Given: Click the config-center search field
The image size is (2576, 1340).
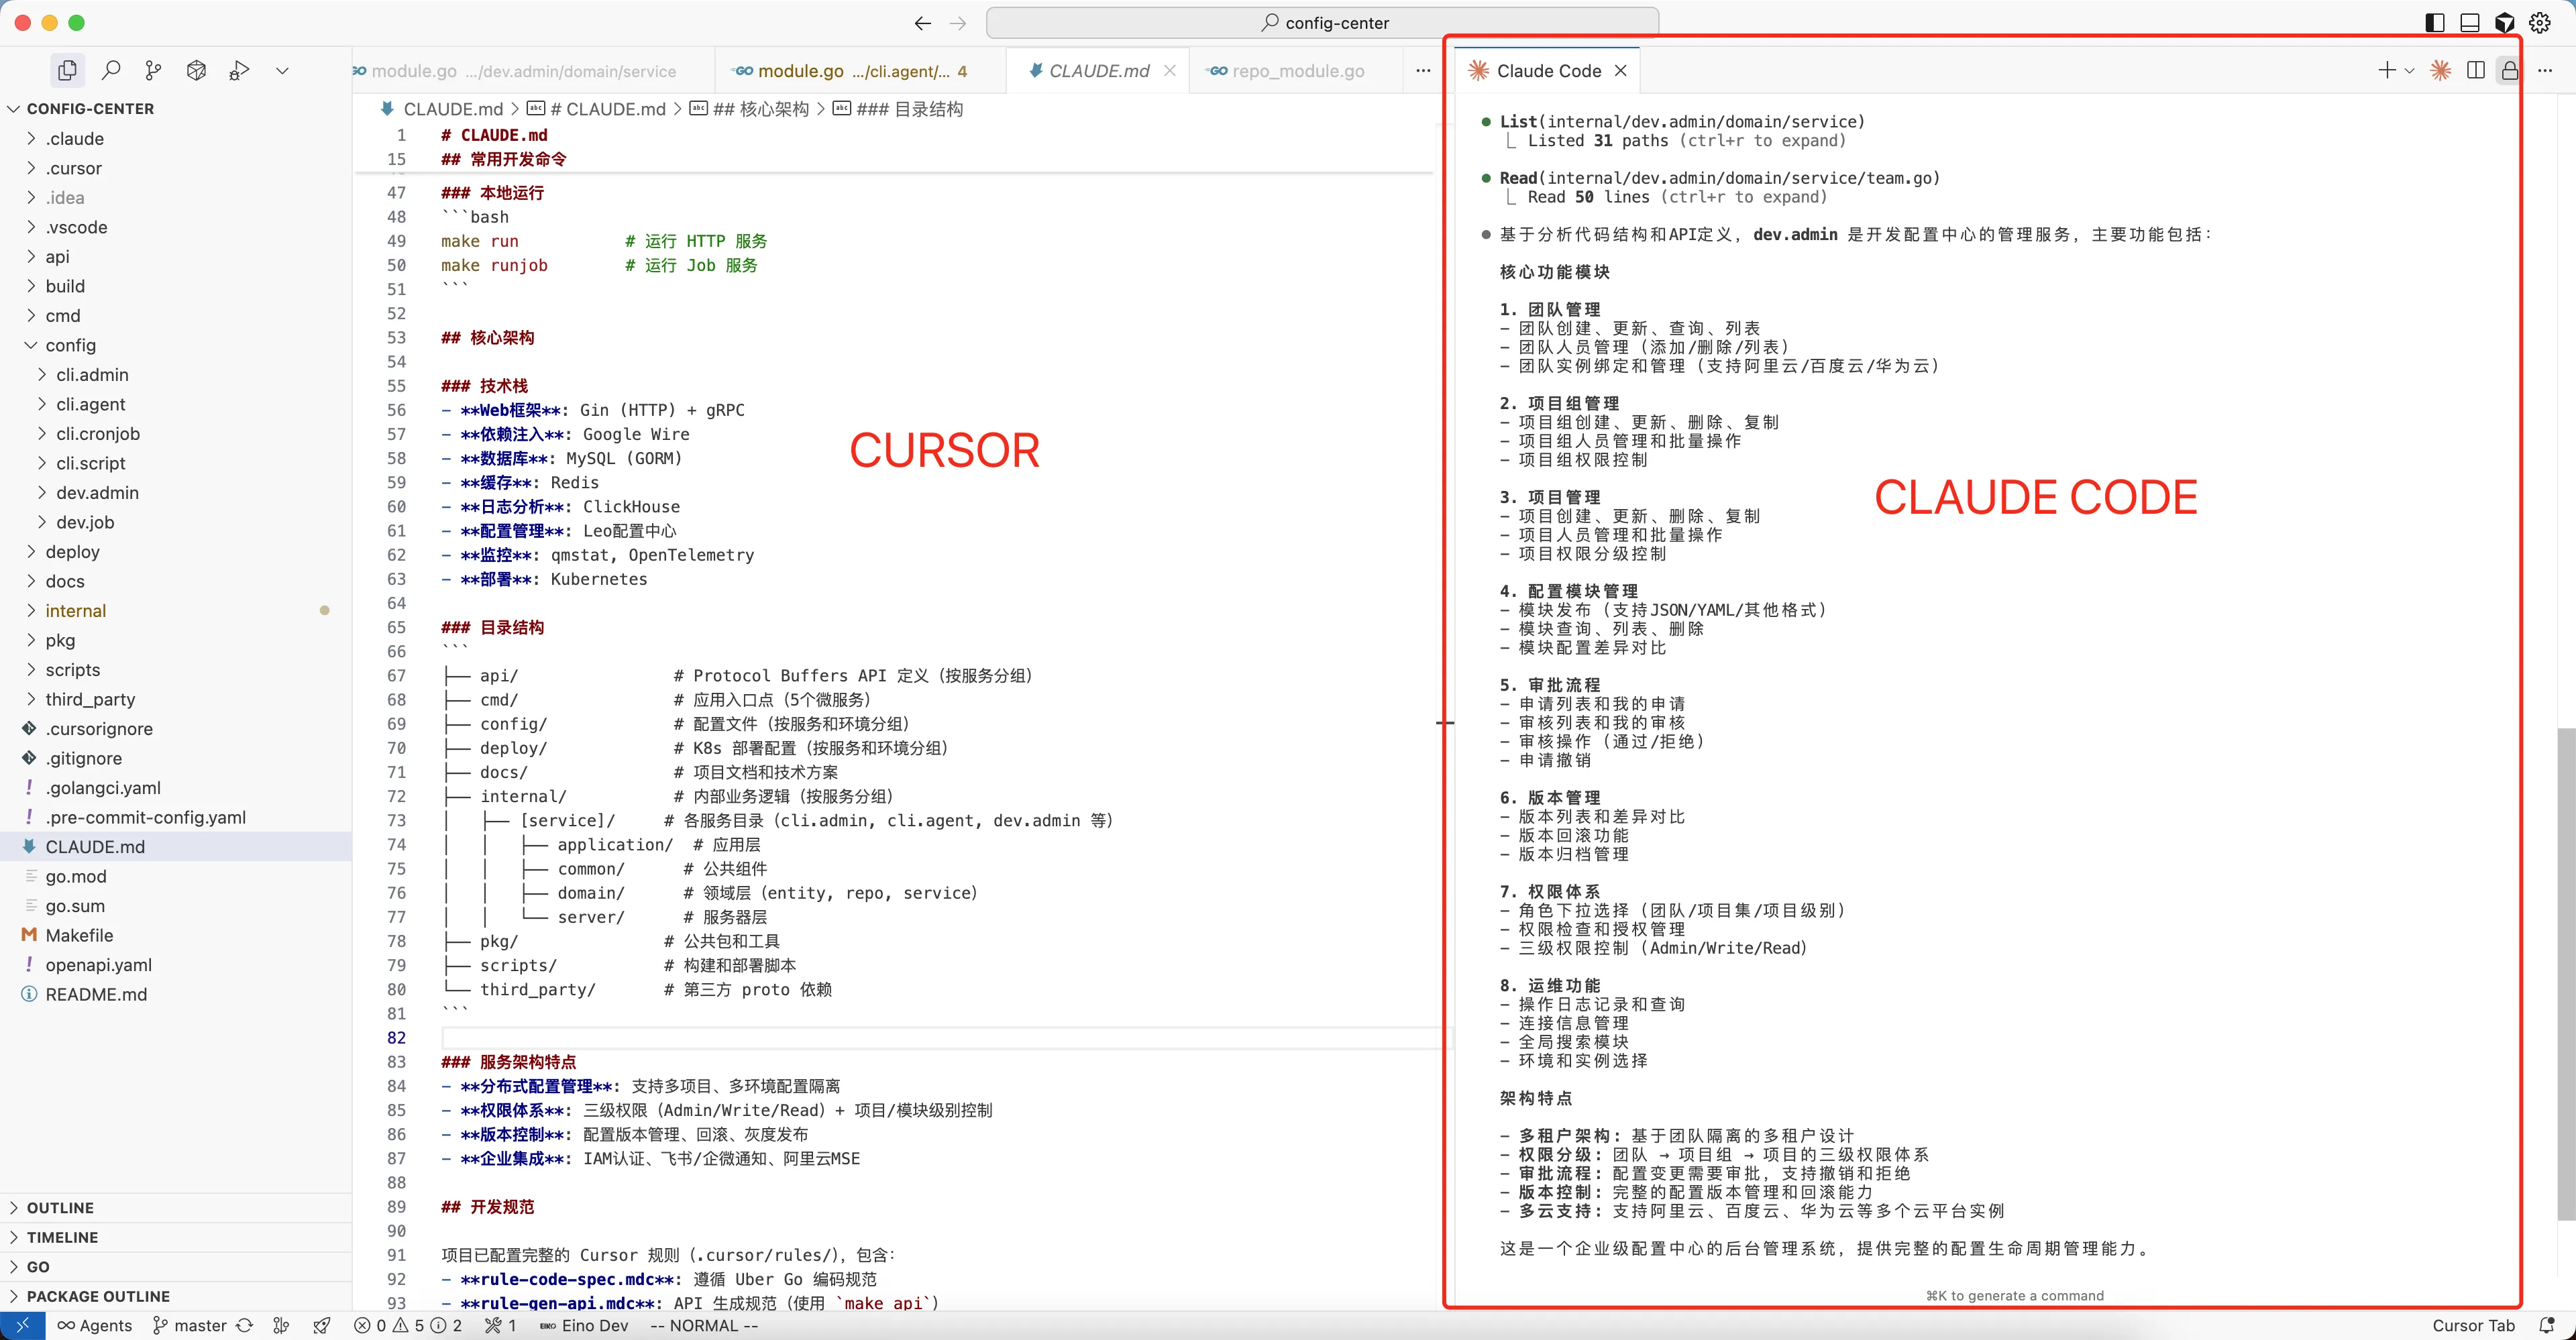Looking at the screenshot, I should [x=1322, y=22].
